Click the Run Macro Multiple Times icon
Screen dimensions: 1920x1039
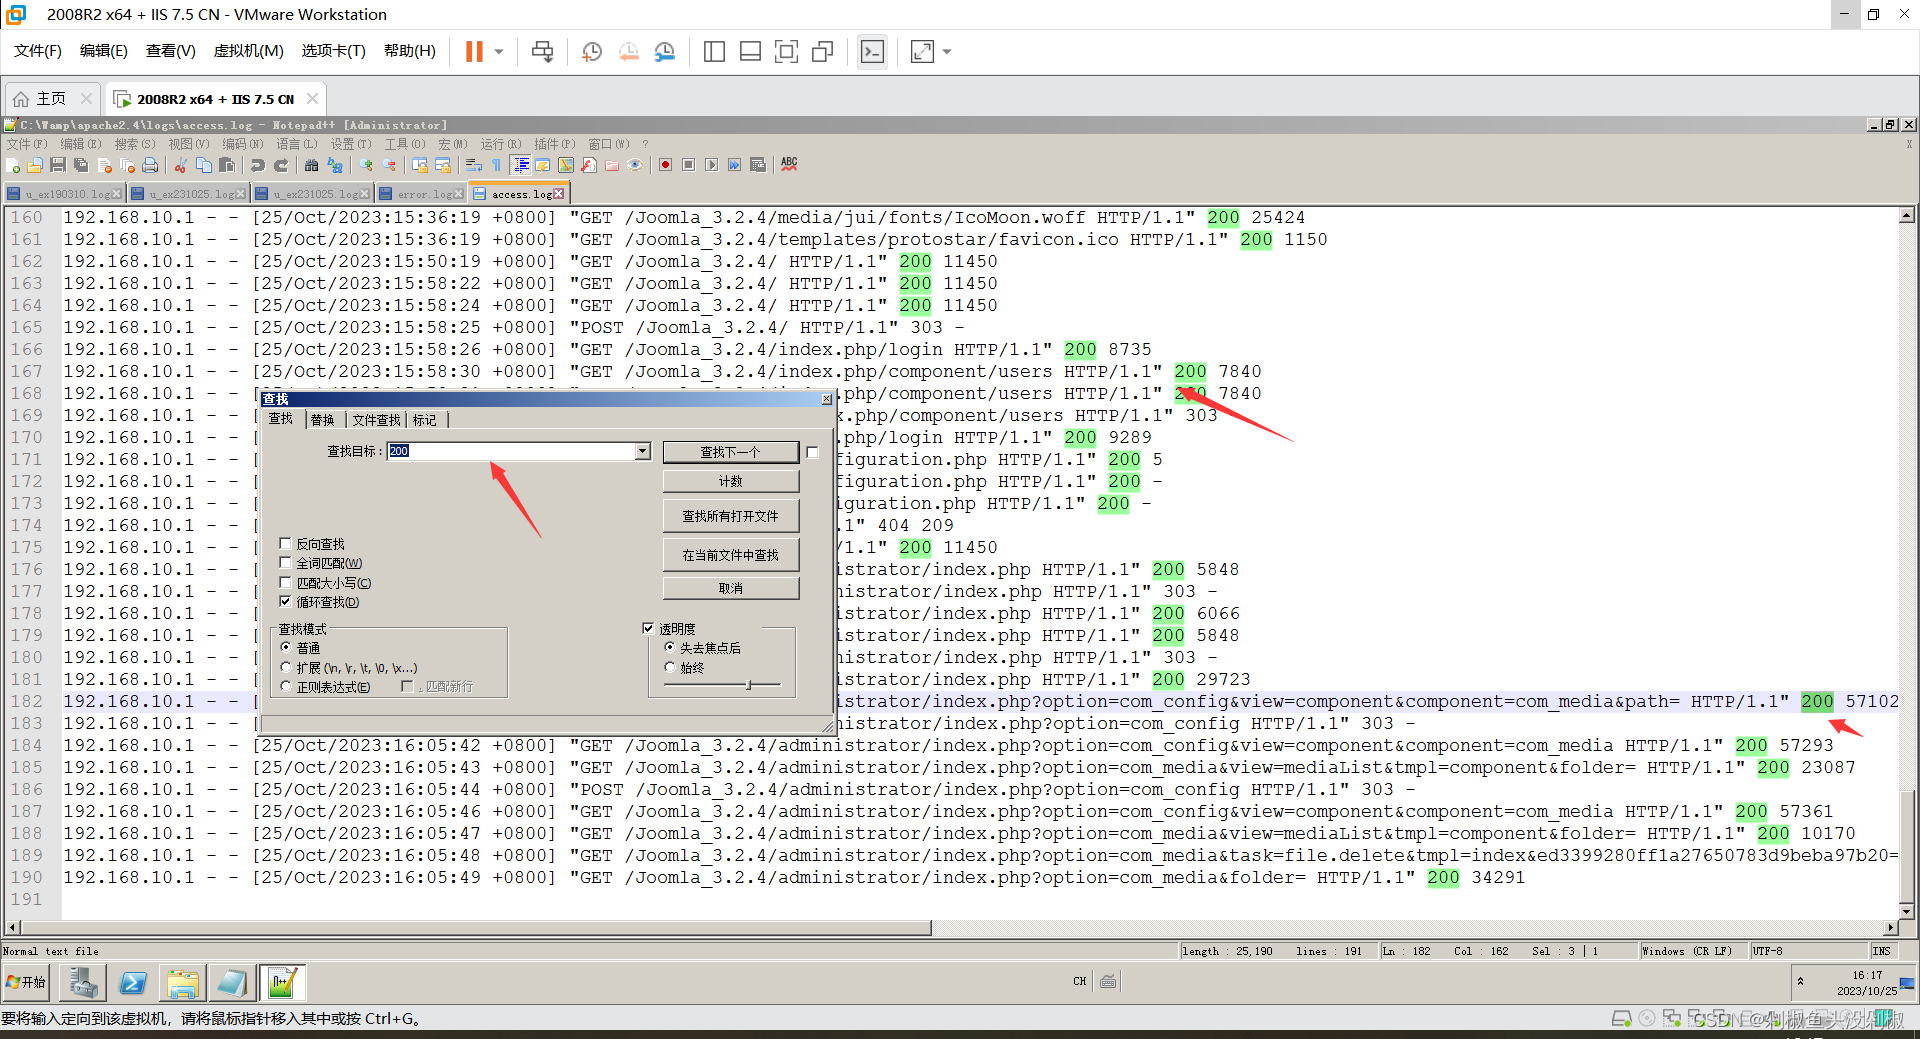(735, 165)
